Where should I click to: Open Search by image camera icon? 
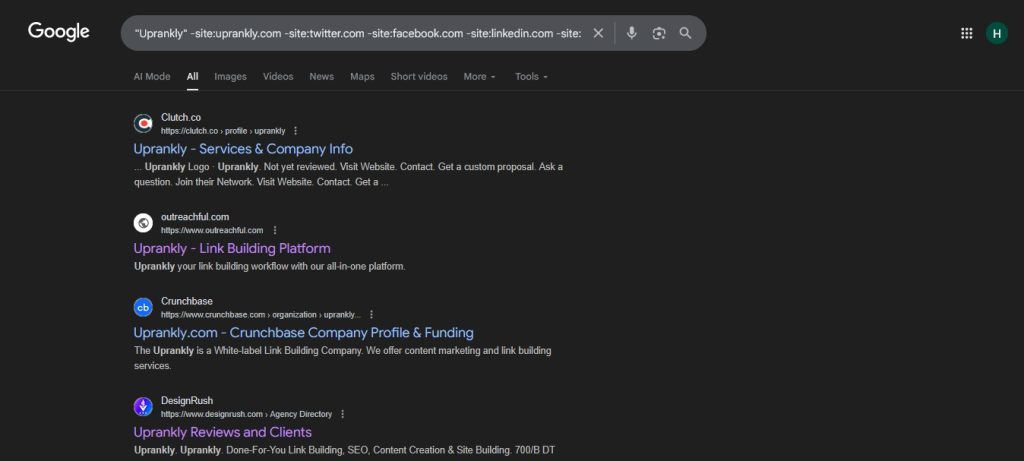(659, 33)
